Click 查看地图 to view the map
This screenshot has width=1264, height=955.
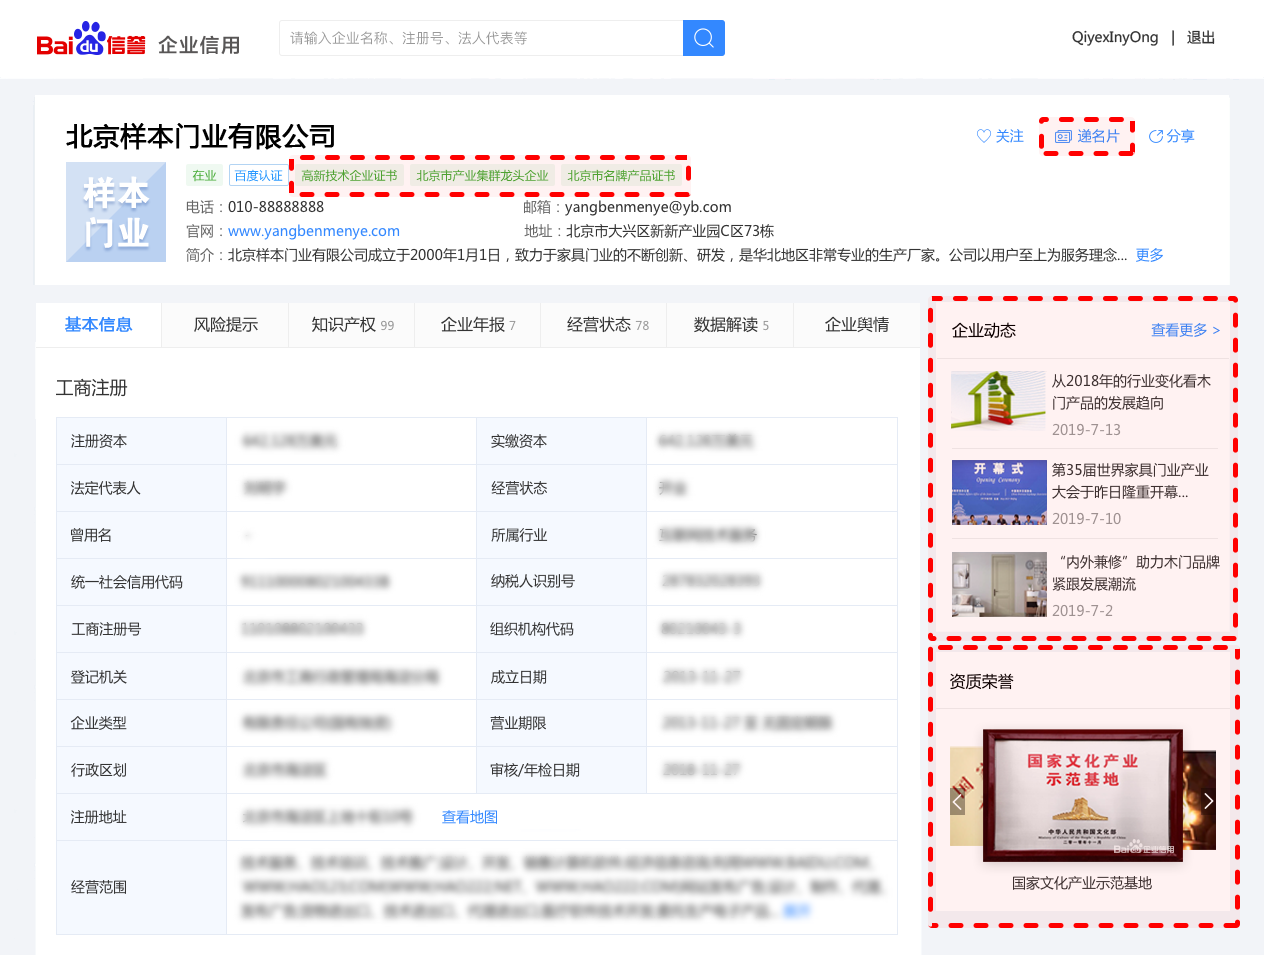pos(469,816)
